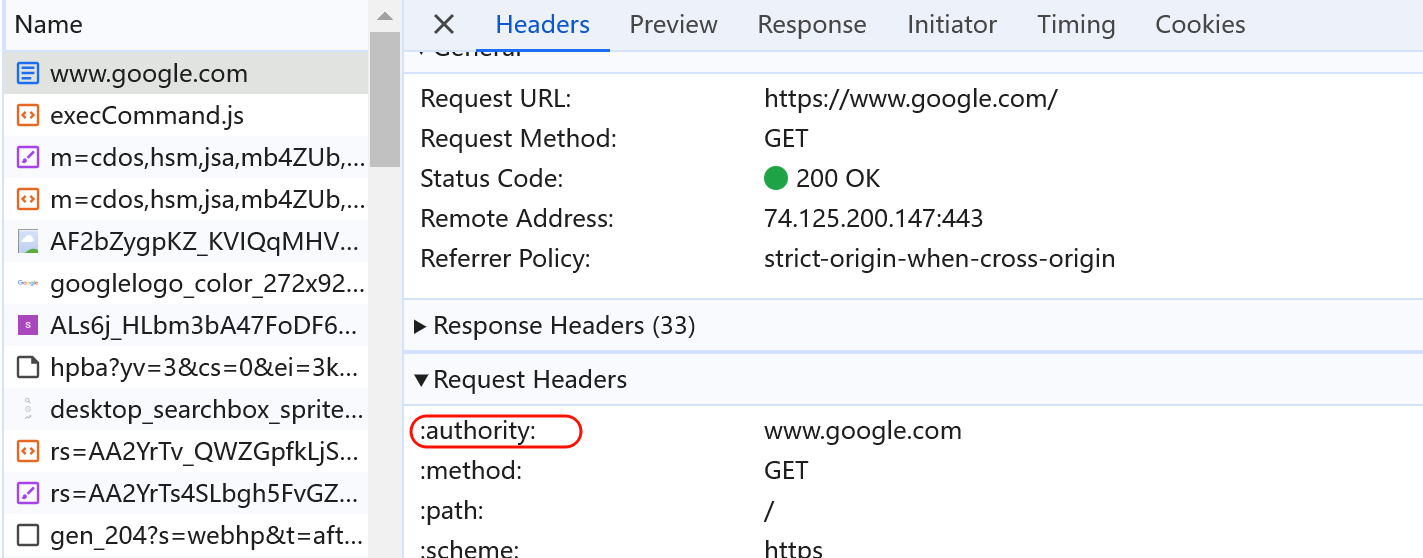
Task: Open the Cookies tab
Action: (1200, 25)
